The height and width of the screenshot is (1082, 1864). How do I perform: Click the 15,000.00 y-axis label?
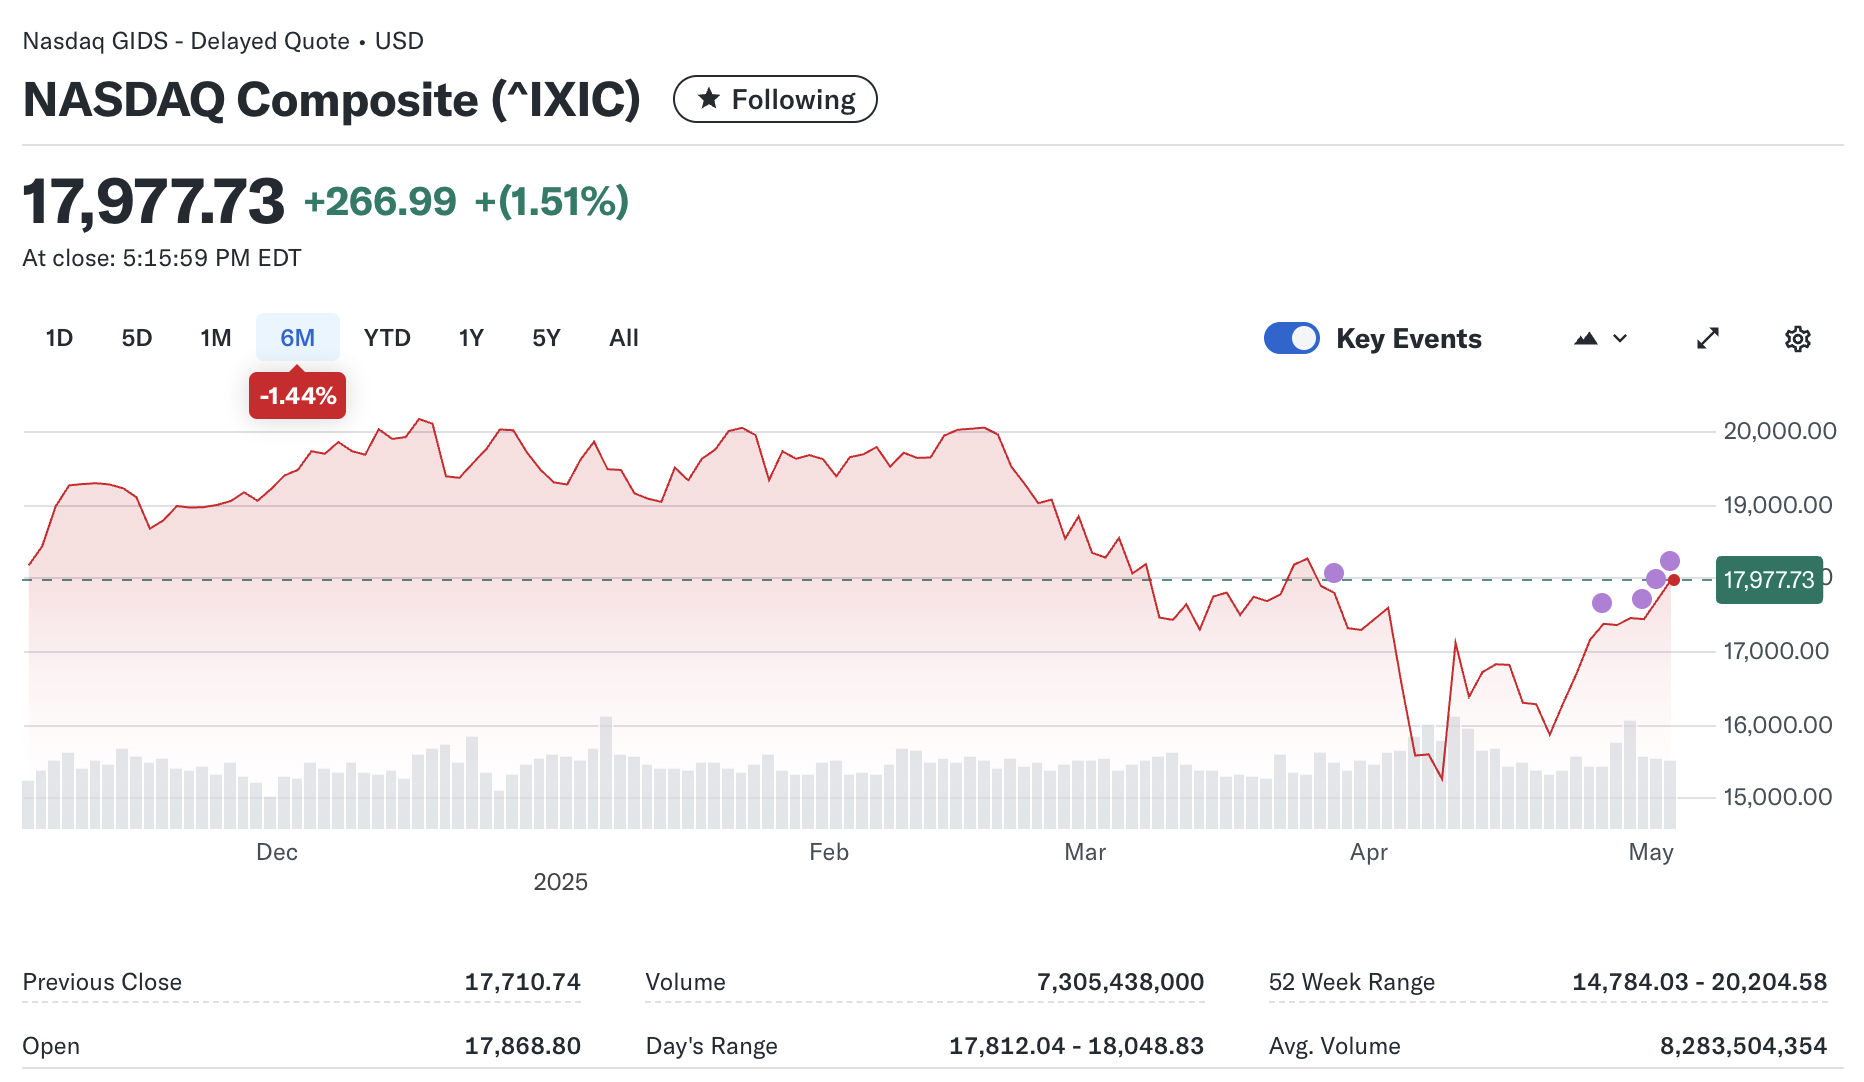pos(1778,797)
